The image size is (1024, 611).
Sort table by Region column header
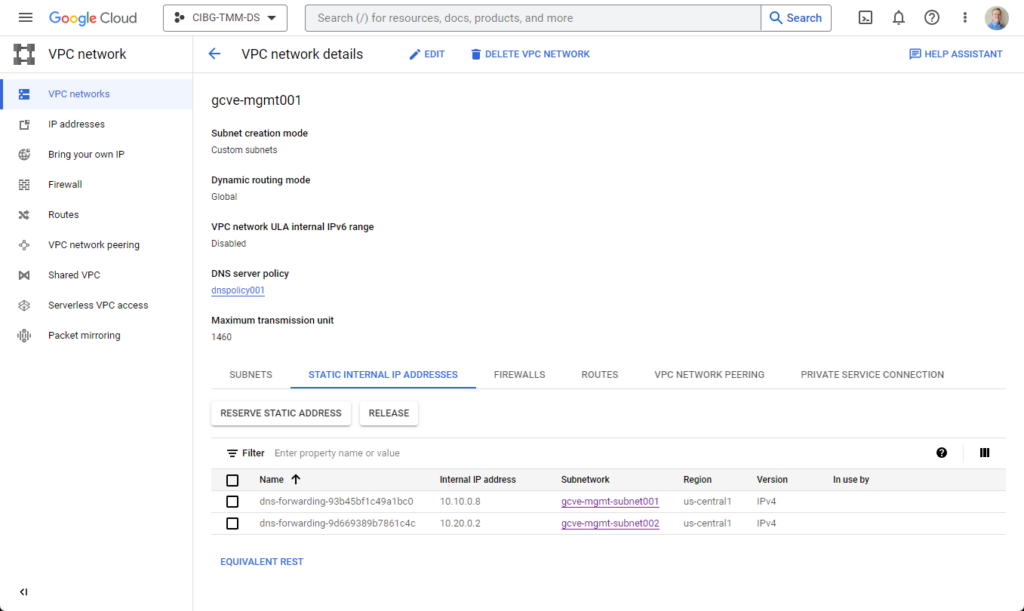[697, 480]
